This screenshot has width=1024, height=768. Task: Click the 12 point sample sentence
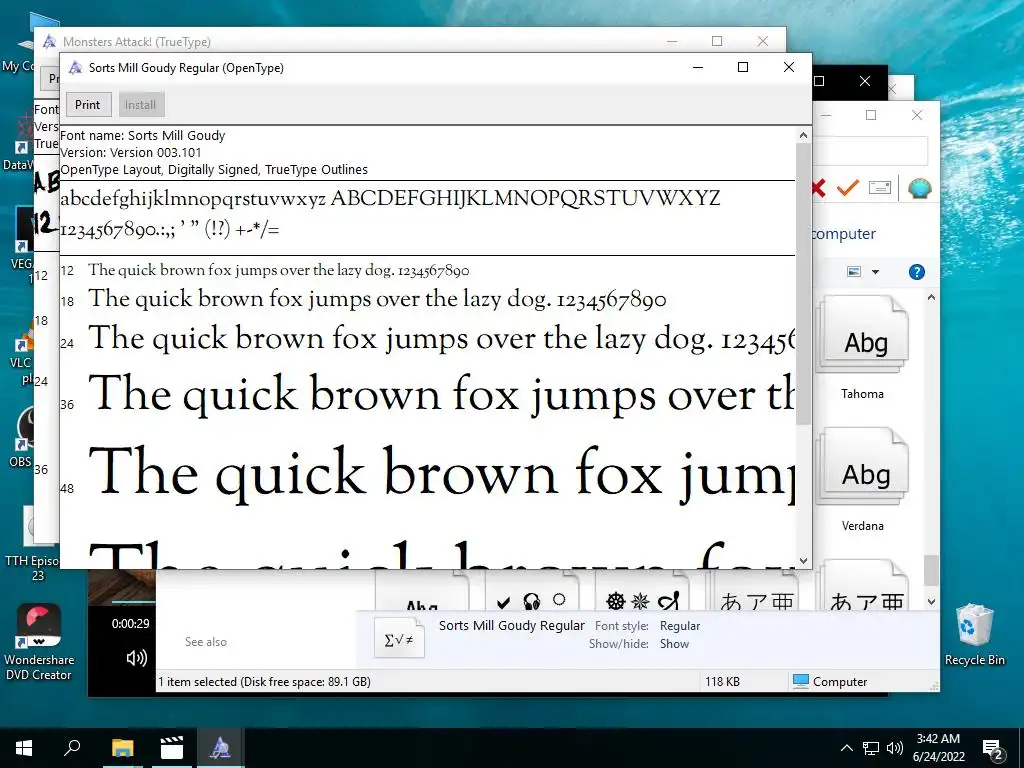click(279, 270)
